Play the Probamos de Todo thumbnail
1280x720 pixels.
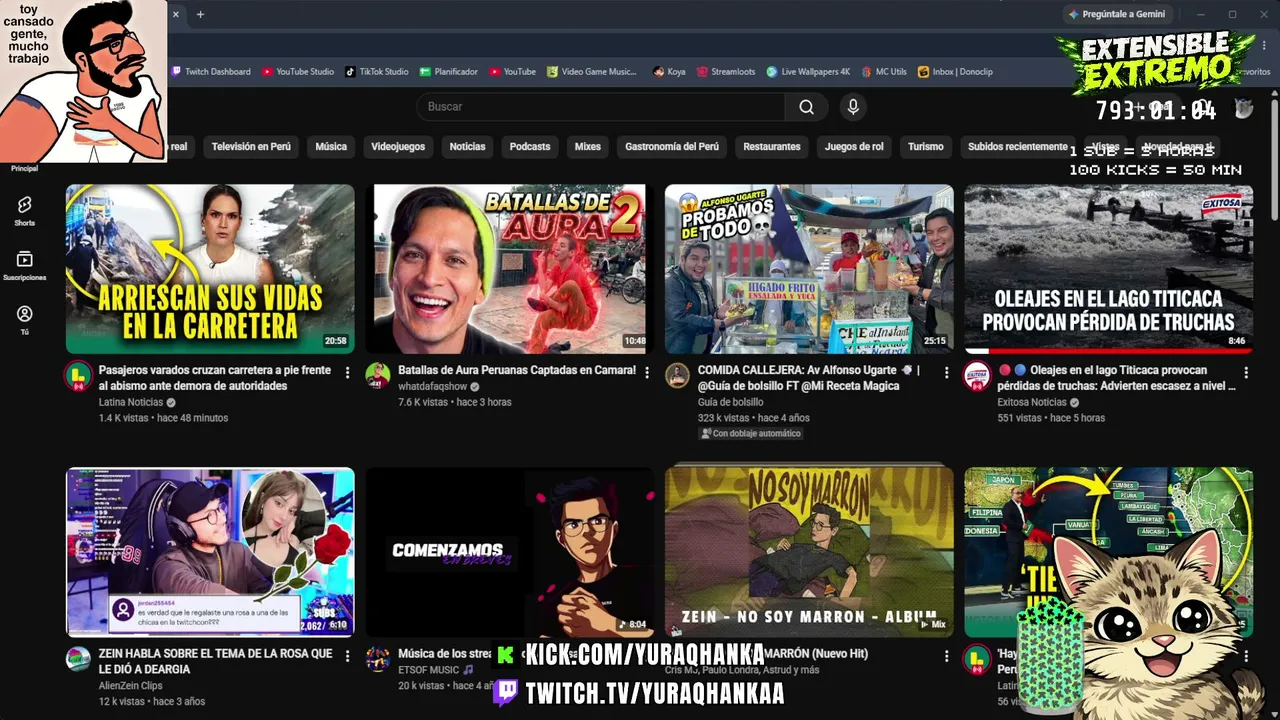click(809, 269)
